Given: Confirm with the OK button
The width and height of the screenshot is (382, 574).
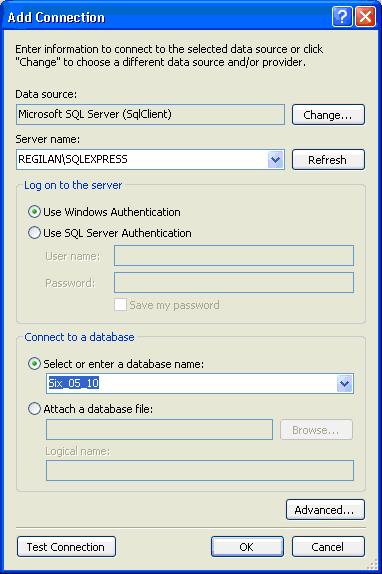Looking at the screenshot, I should pos(247,547).
